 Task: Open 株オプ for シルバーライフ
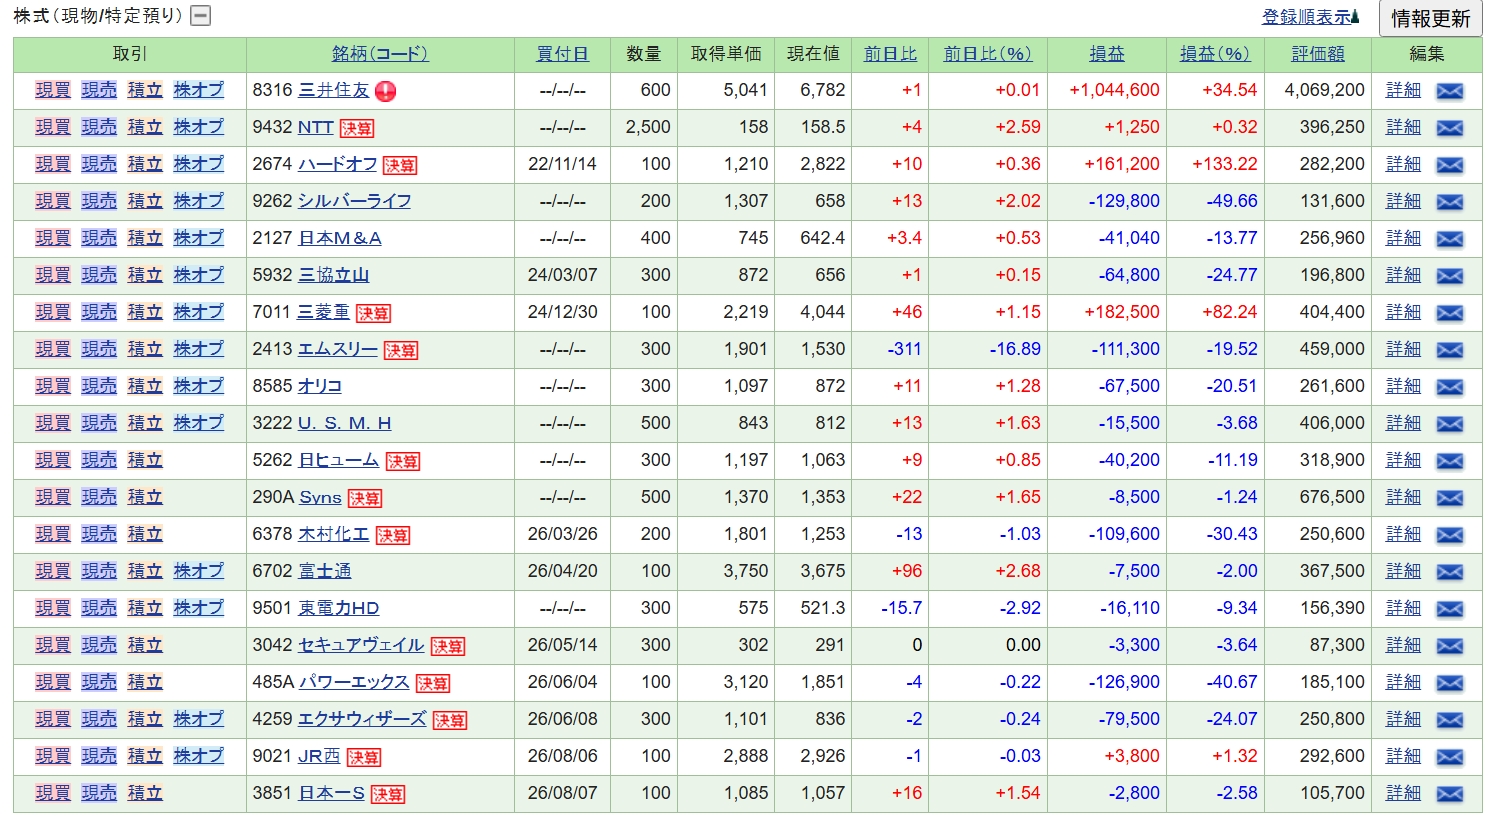(x=198, y=201)
